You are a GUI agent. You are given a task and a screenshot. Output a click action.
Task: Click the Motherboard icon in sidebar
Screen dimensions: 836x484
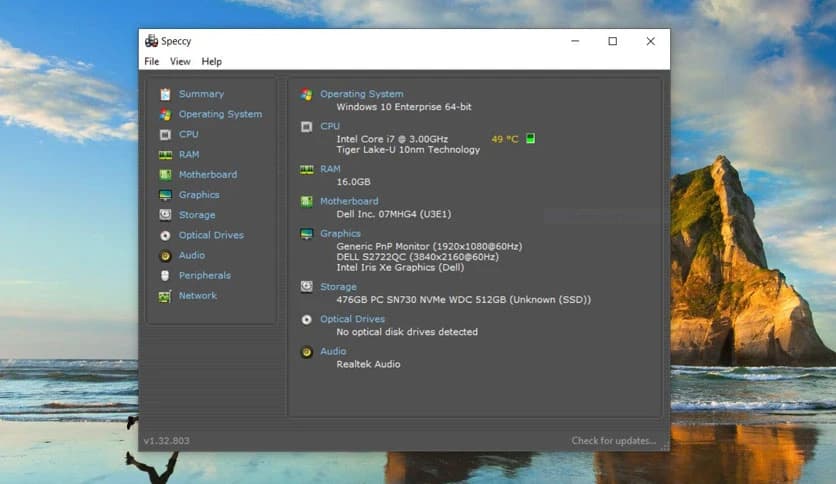(x=165, y=175)
